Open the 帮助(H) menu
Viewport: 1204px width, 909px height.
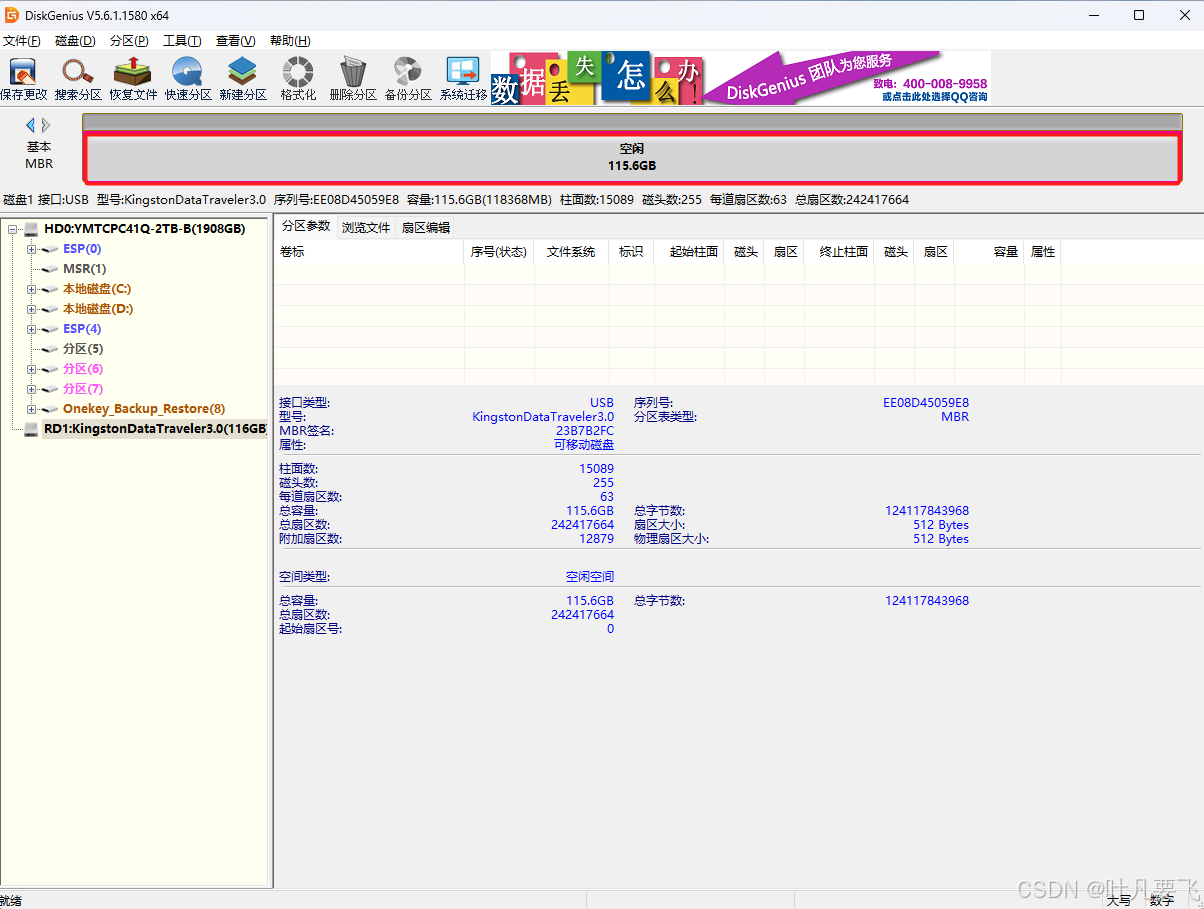pos(290,41)
